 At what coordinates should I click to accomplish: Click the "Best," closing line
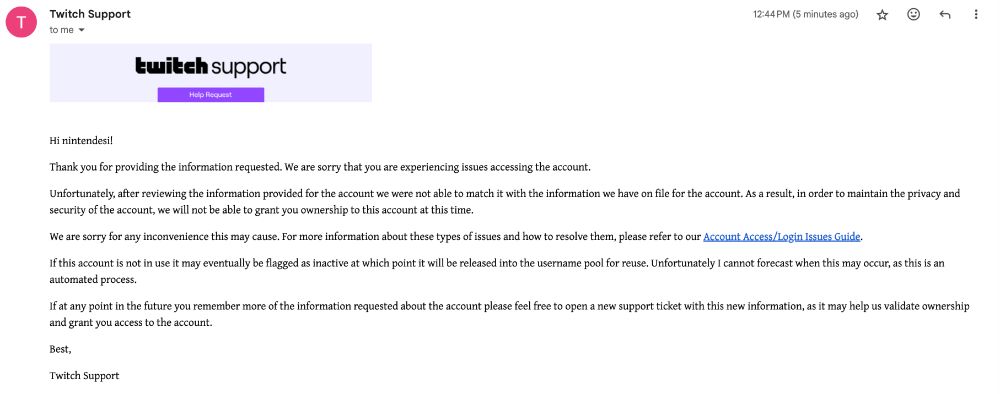coord(61,349)
